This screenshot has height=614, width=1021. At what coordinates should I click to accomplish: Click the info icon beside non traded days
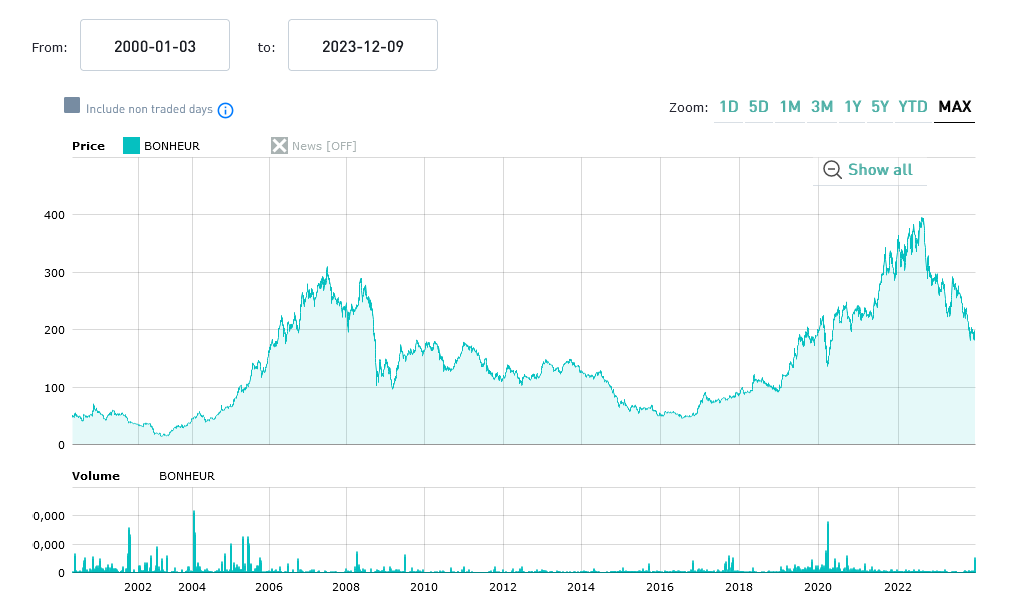pos(226,110)
